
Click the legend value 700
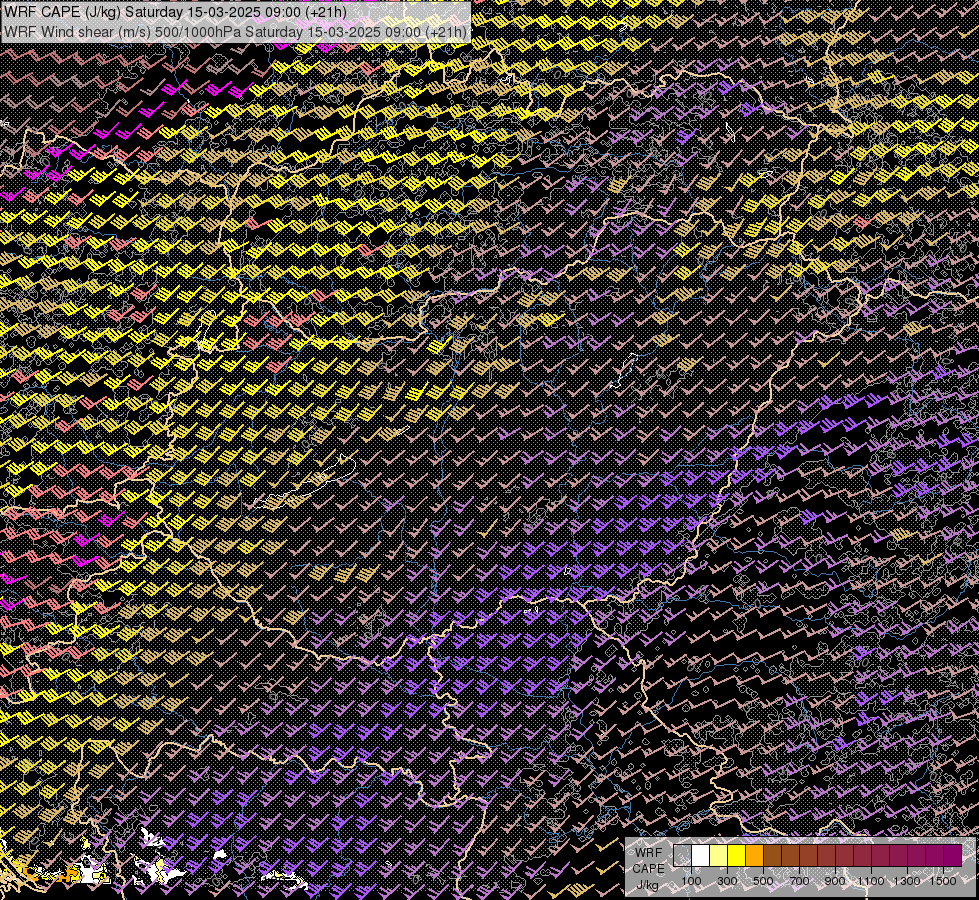pos(799,881)
